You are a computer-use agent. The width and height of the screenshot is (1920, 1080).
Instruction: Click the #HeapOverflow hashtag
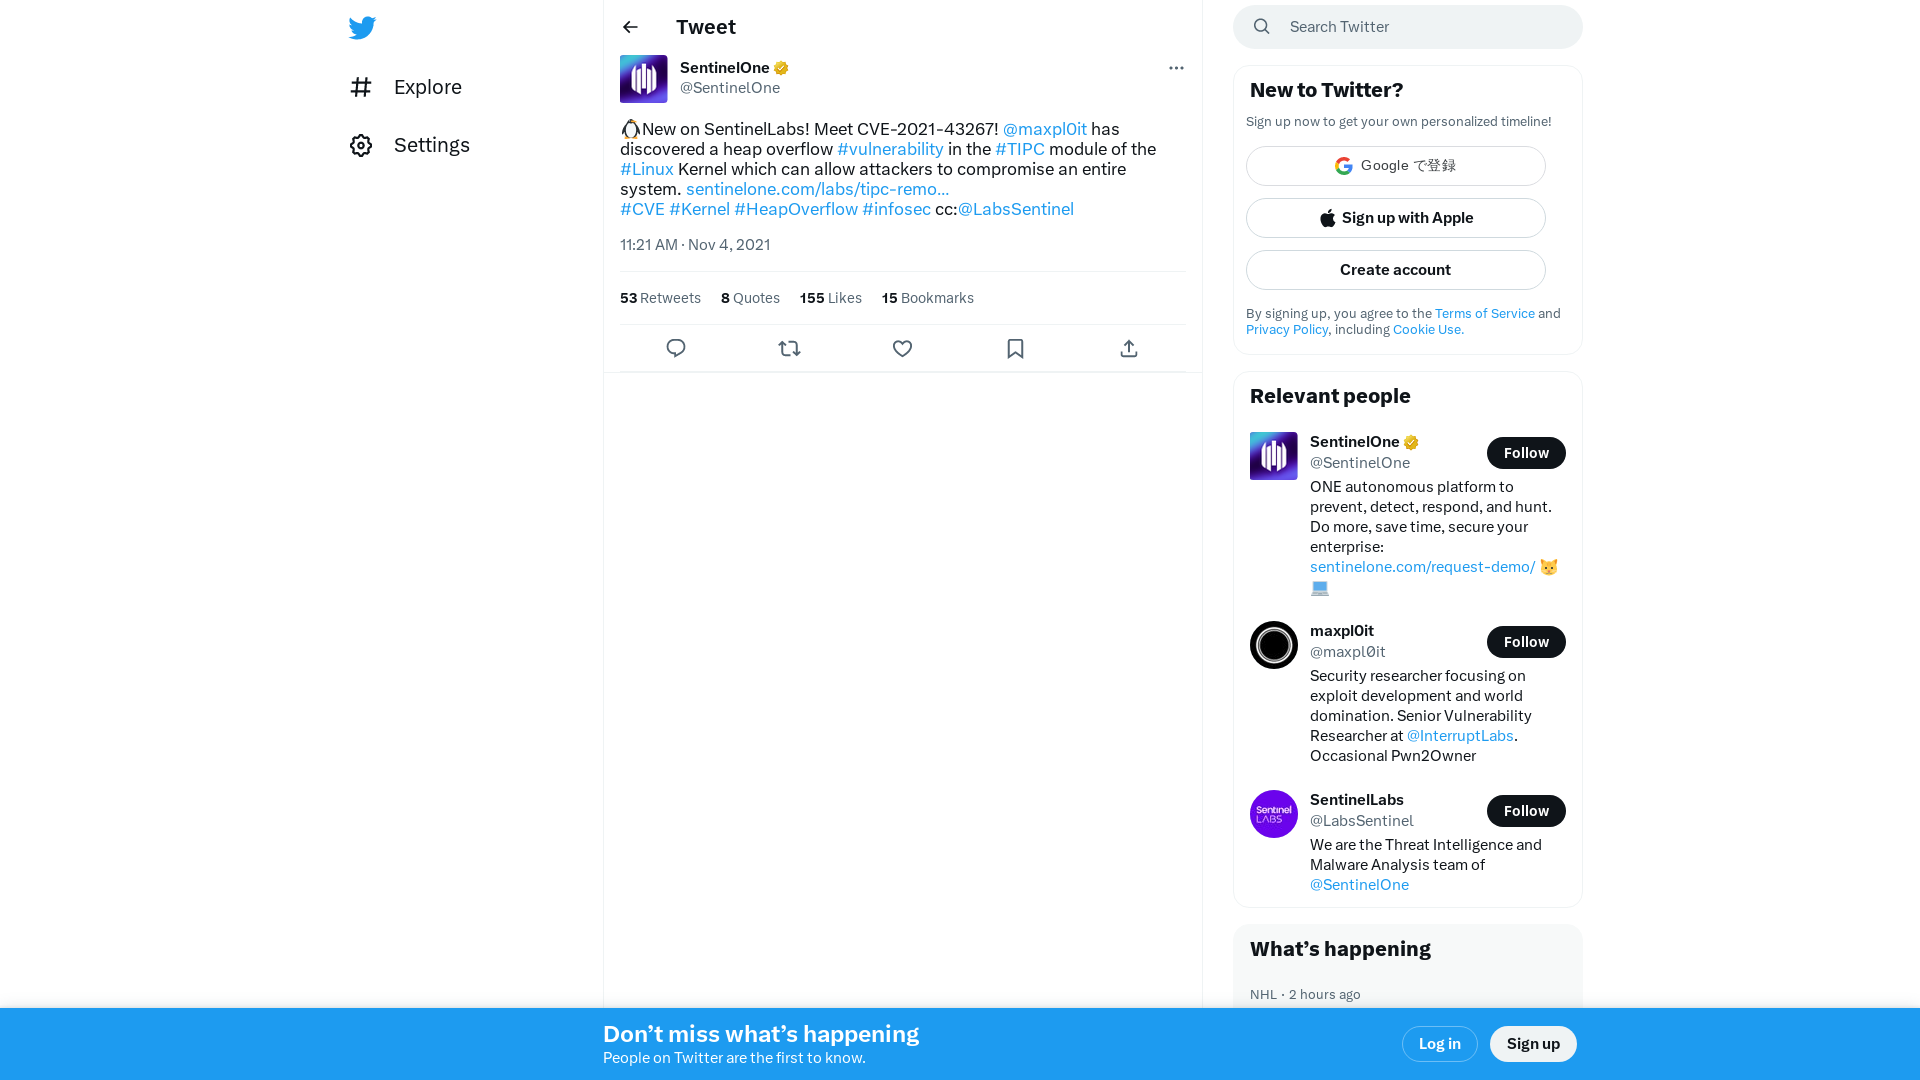[796, 209]
